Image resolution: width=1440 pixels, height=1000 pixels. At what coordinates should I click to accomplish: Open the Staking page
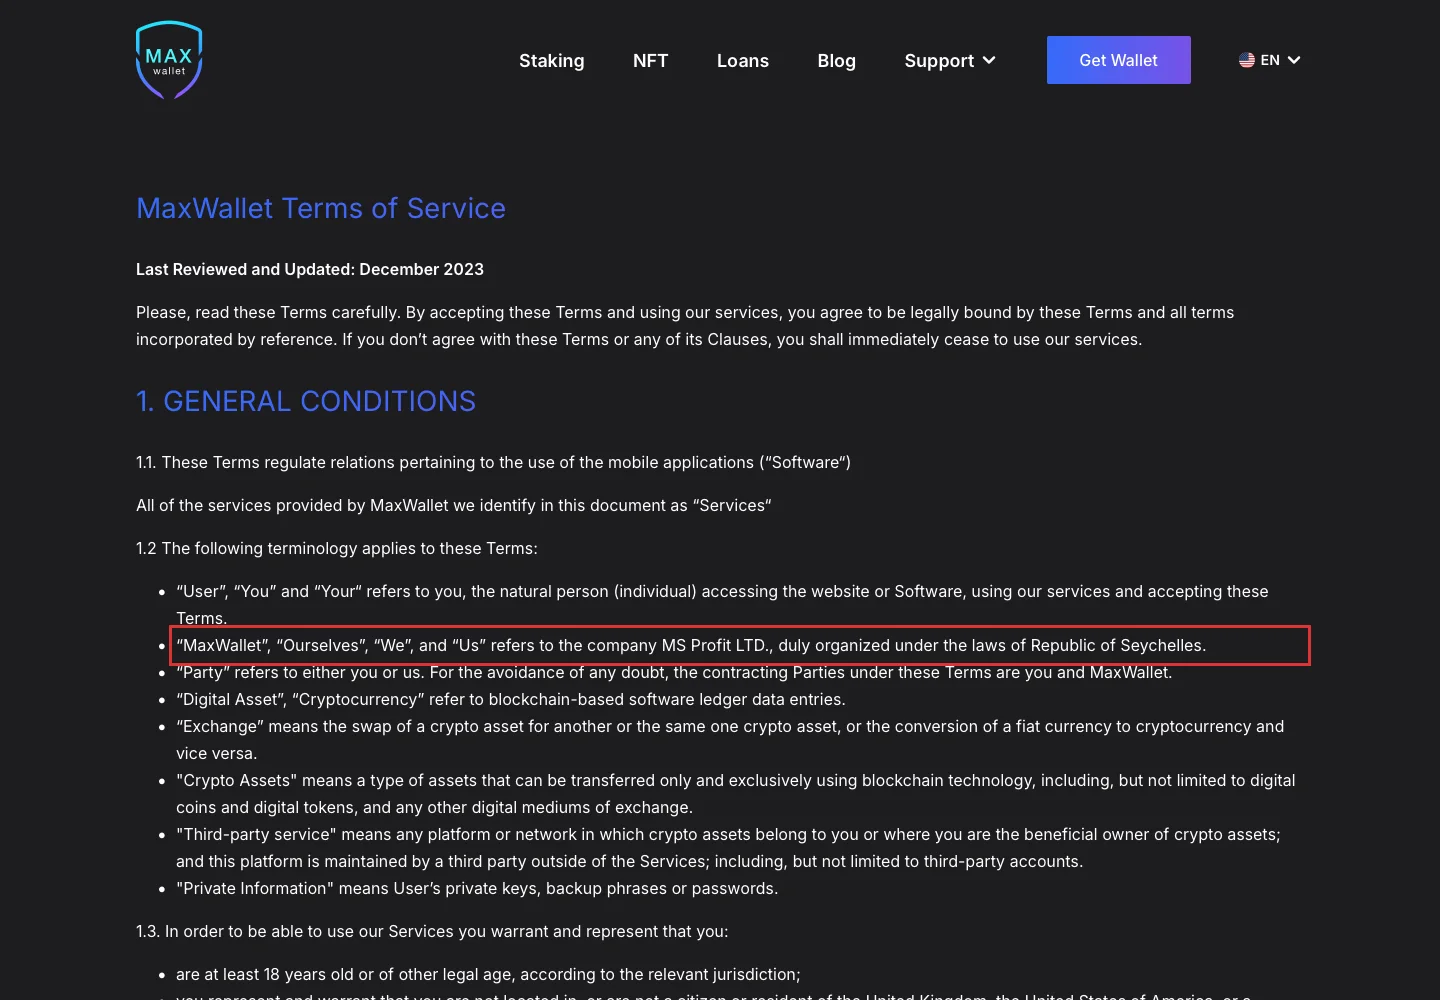click(x=552, y=61)
